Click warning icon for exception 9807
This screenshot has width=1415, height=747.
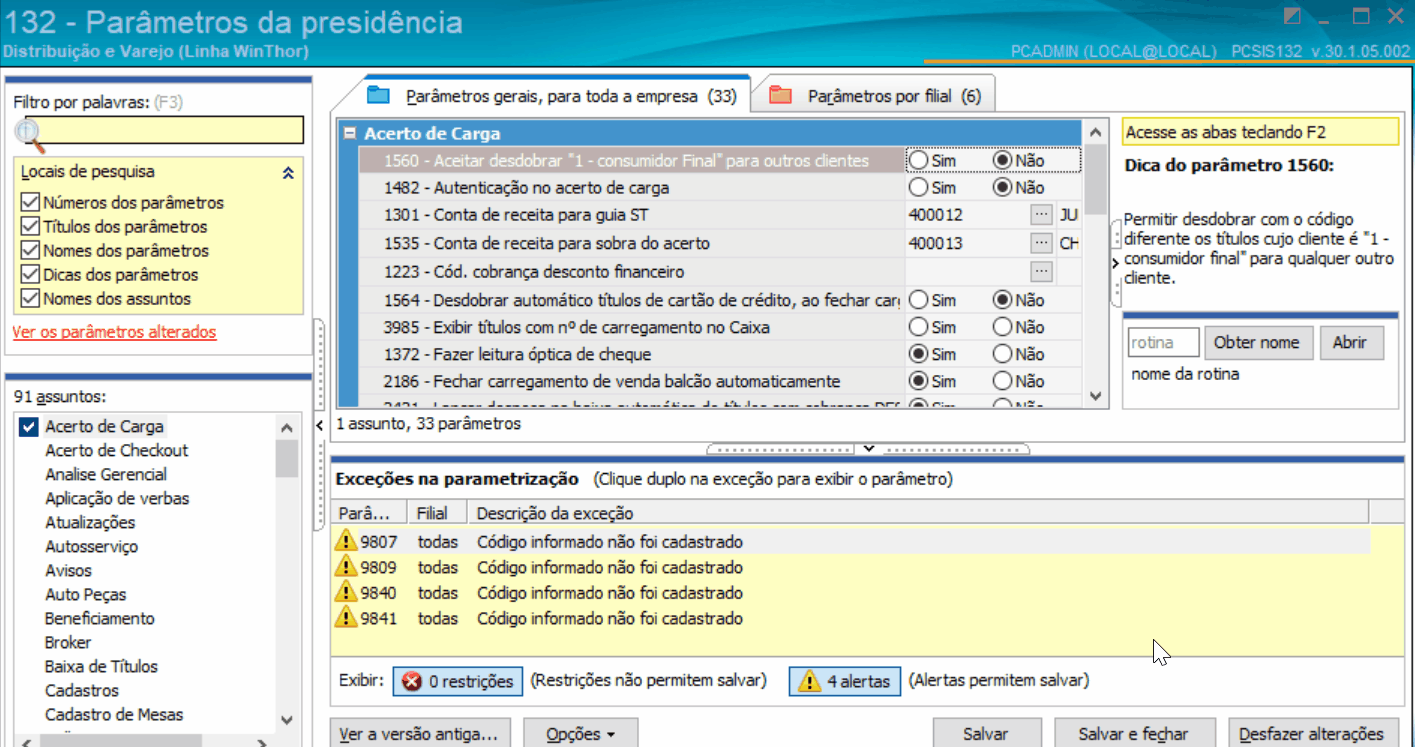point(346,541)
